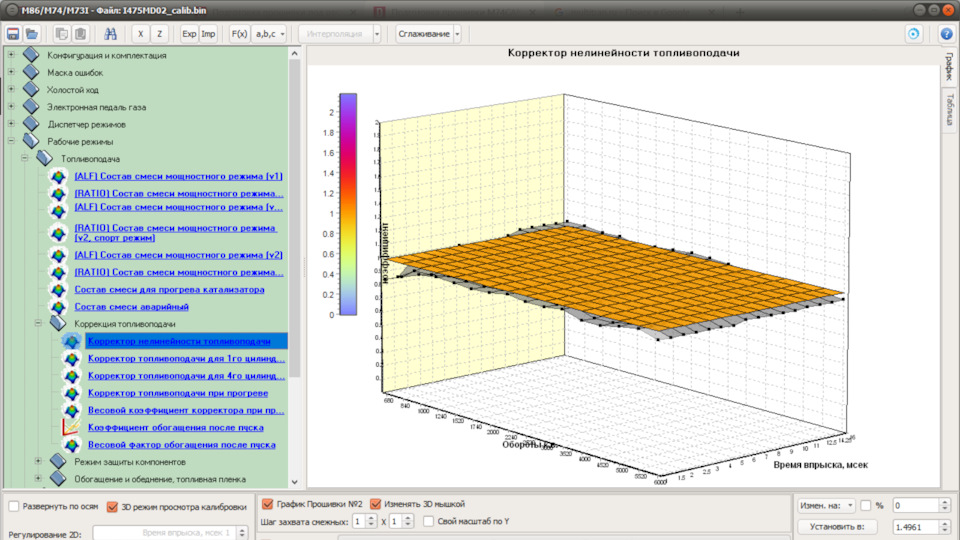Disable 3D режим просмотра калибровки checkbox
The image size is (960, 540).
click(x=112, y=506)
